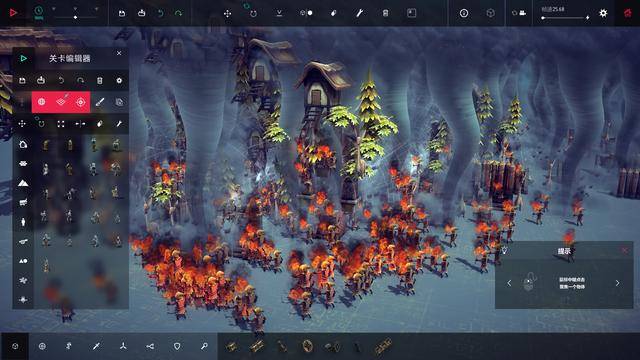Screen dimensions: 640x360
Task: Toggle the time-scale clock icon at top
Action: click(39, 12)
